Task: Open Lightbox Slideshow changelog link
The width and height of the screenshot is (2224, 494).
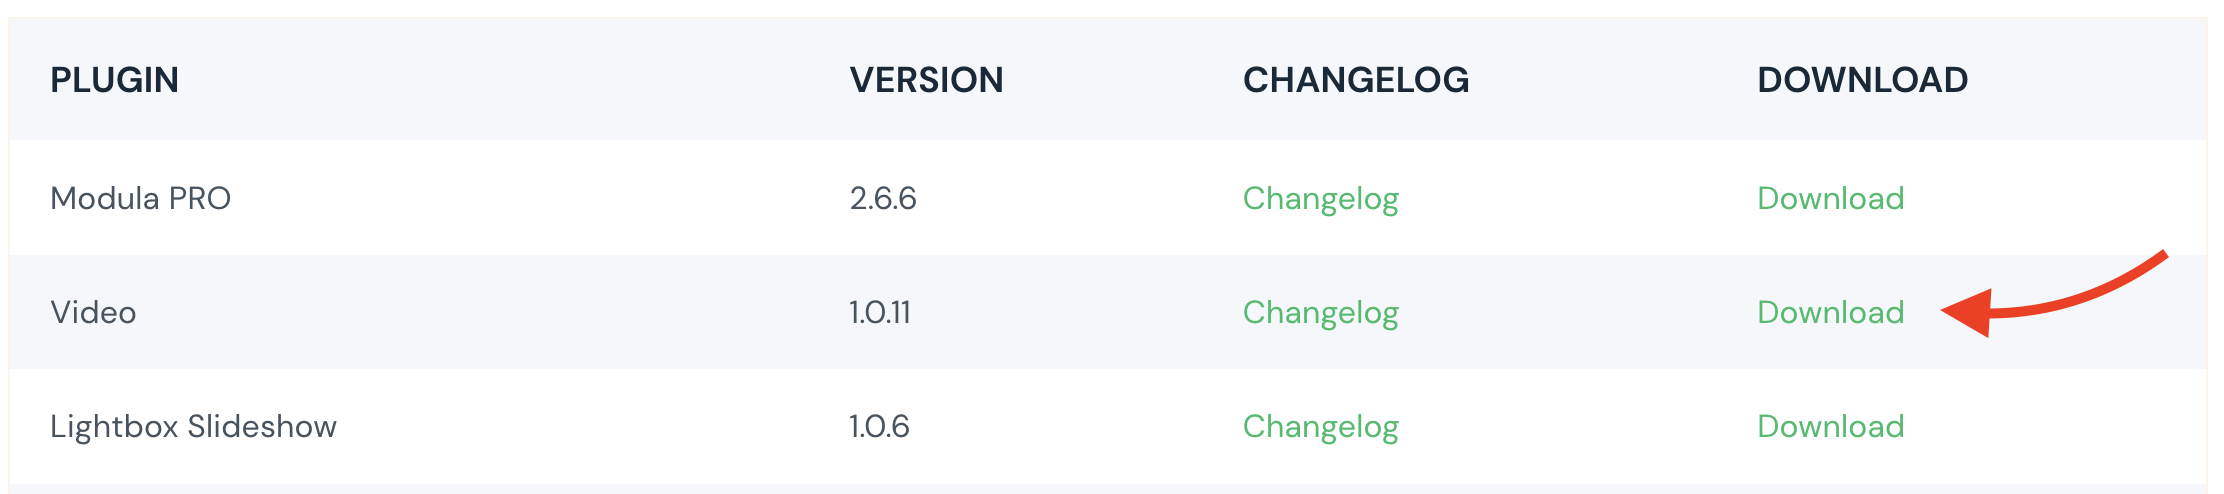Action: [x=1320, y=426]
